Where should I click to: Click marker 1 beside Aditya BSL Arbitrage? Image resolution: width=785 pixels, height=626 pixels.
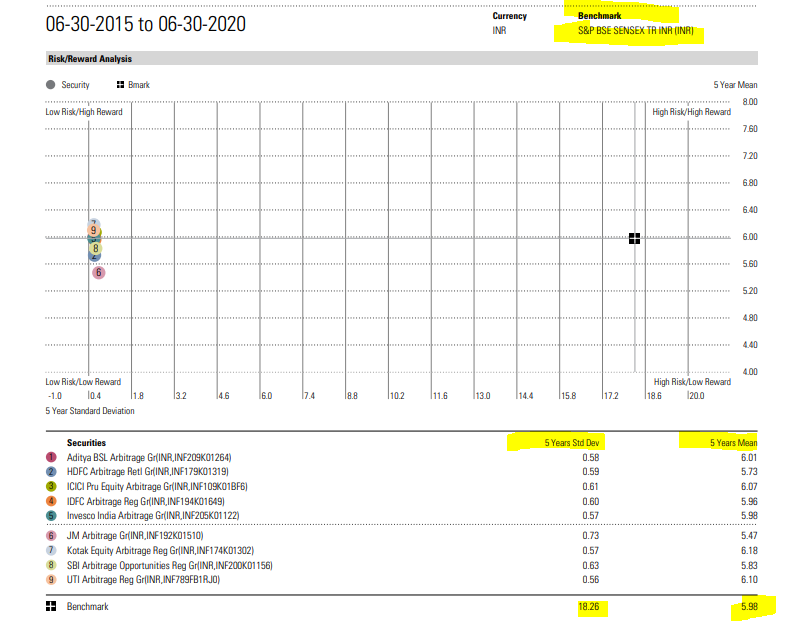click(51, 457)
